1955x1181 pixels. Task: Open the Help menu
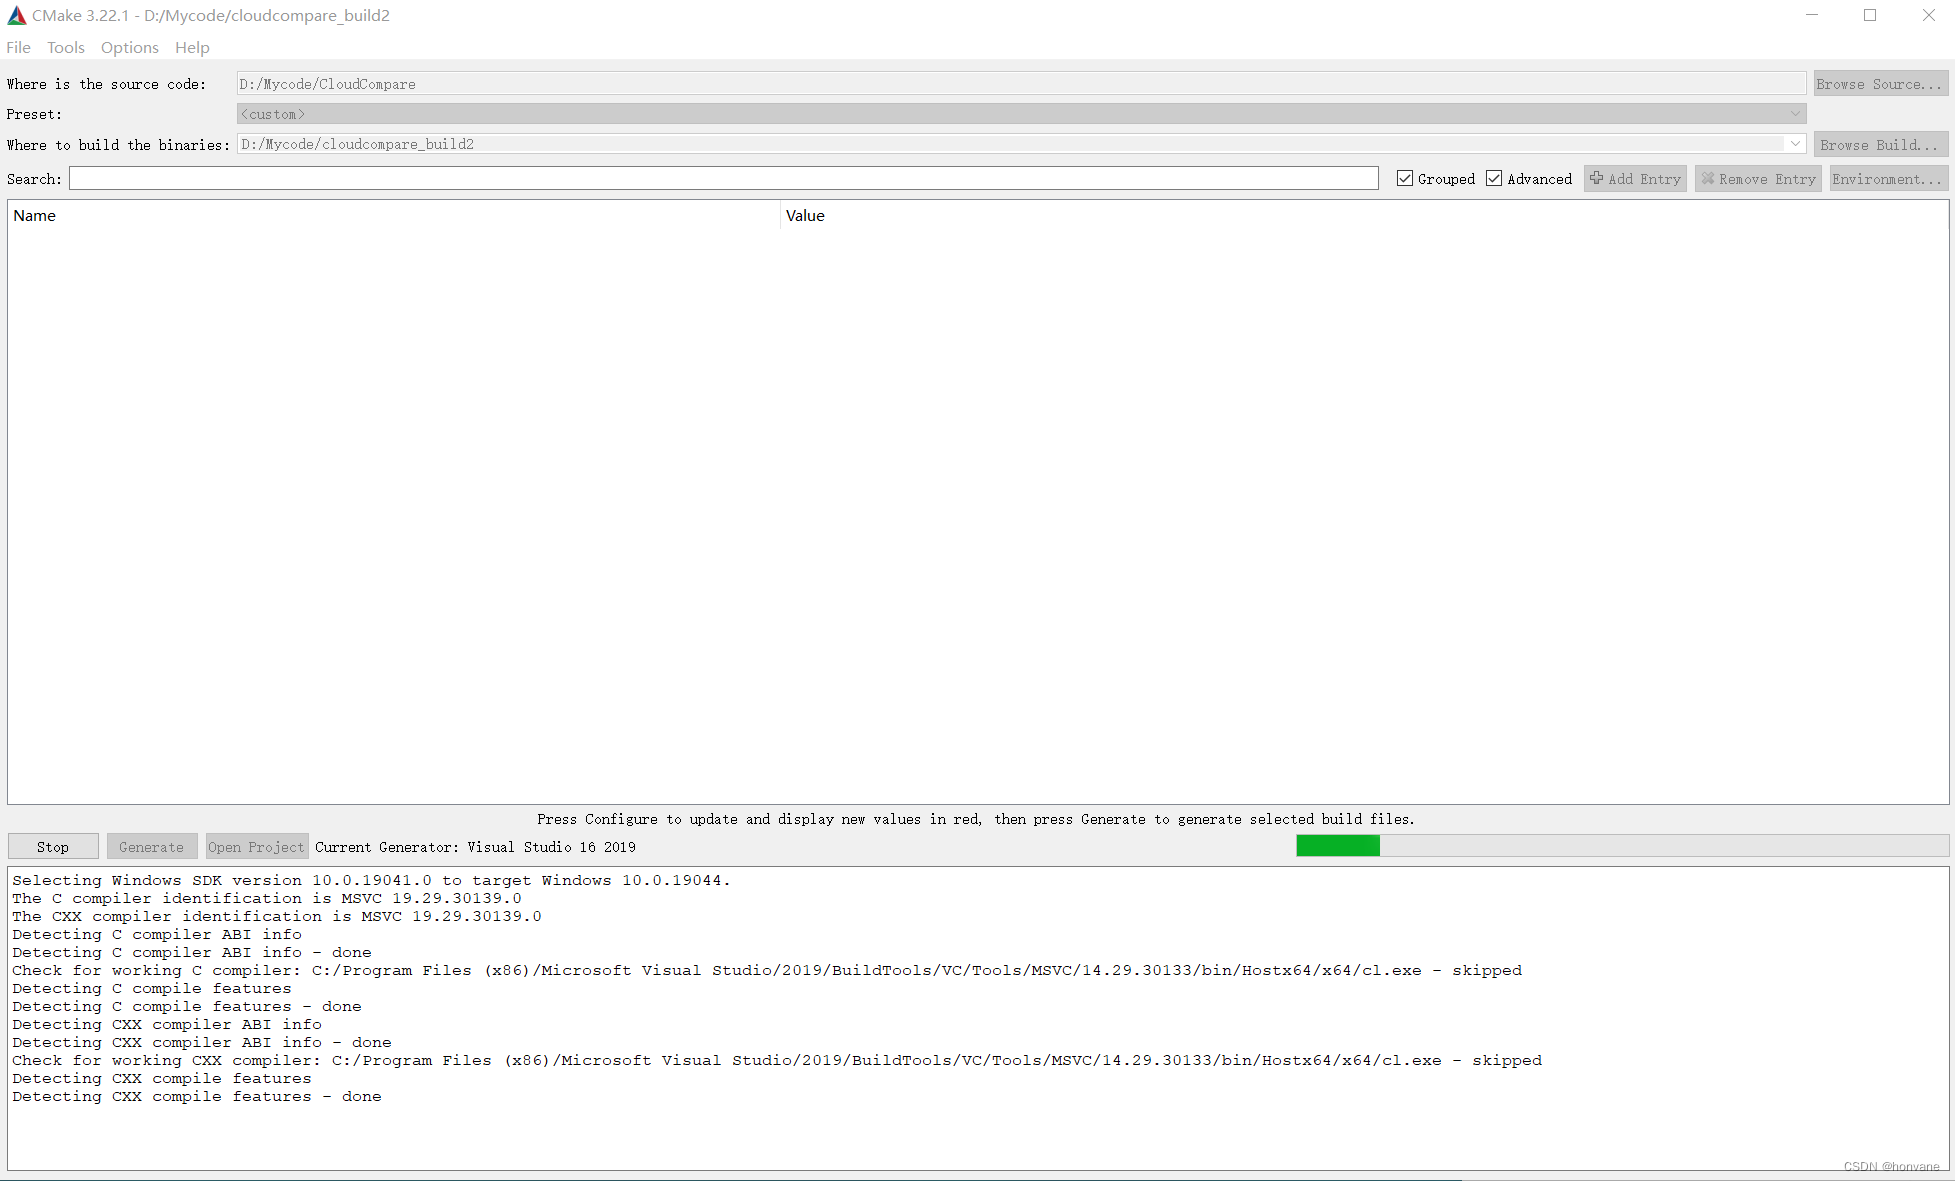click(191, 47)
